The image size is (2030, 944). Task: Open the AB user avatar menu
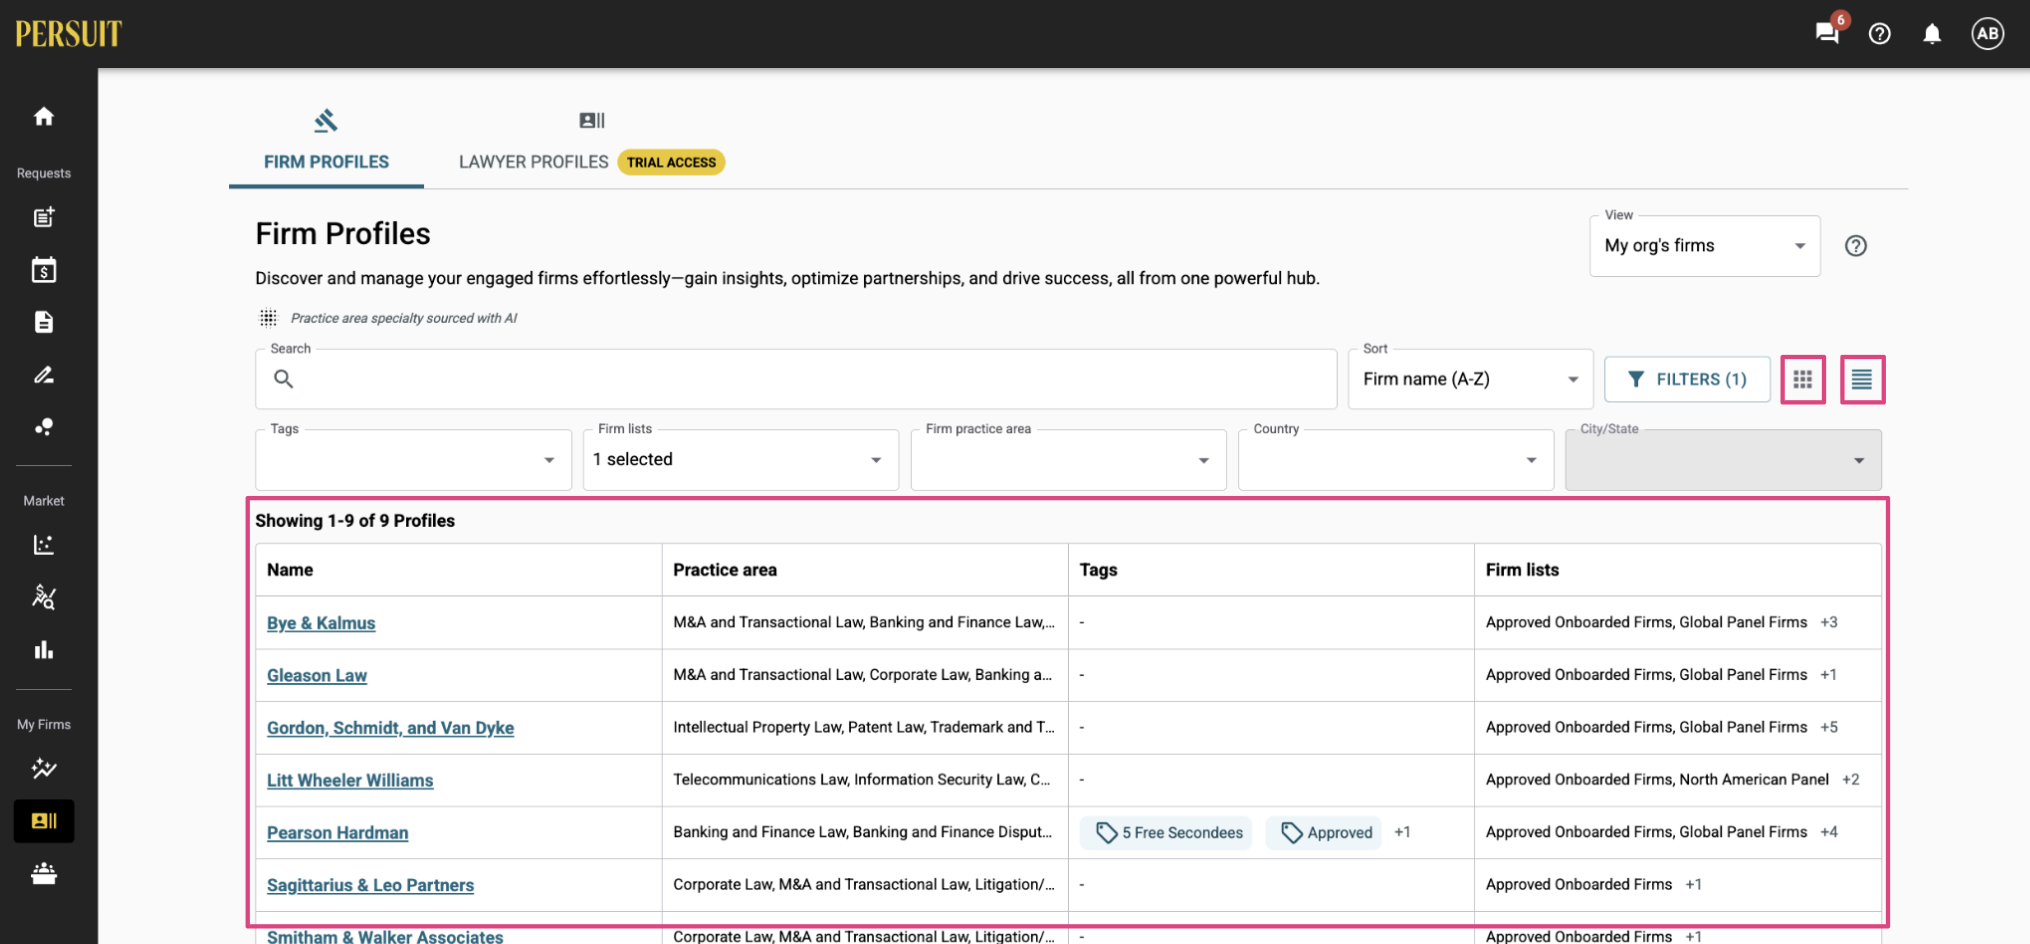pos(1988,34)
